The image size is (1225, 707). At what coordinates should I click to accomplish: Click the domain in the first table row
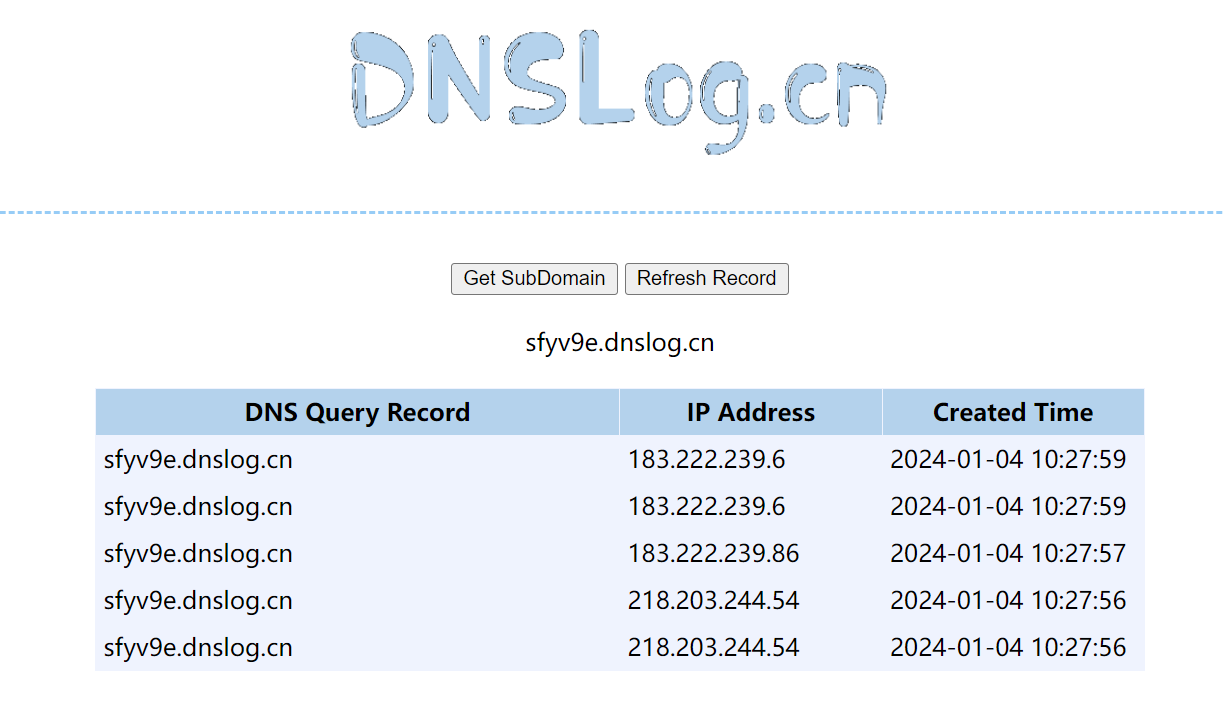tap(198, 460)
